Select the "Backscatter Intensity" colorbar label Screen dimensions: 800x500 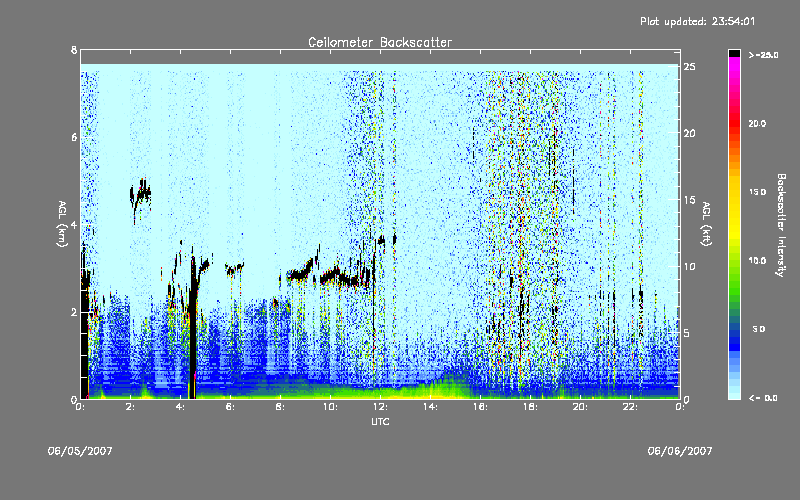click(x=781, y=225)
